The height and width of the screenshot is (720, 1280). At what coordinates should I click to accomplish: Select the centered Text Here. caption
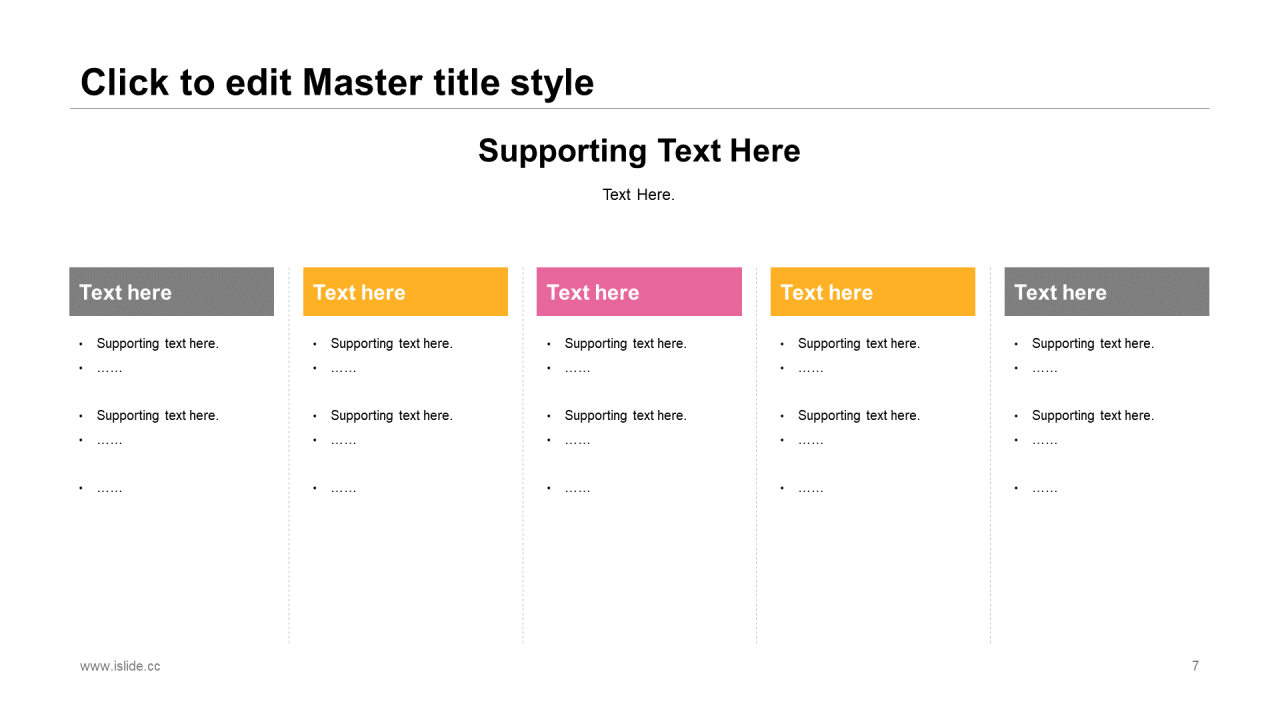639,194
